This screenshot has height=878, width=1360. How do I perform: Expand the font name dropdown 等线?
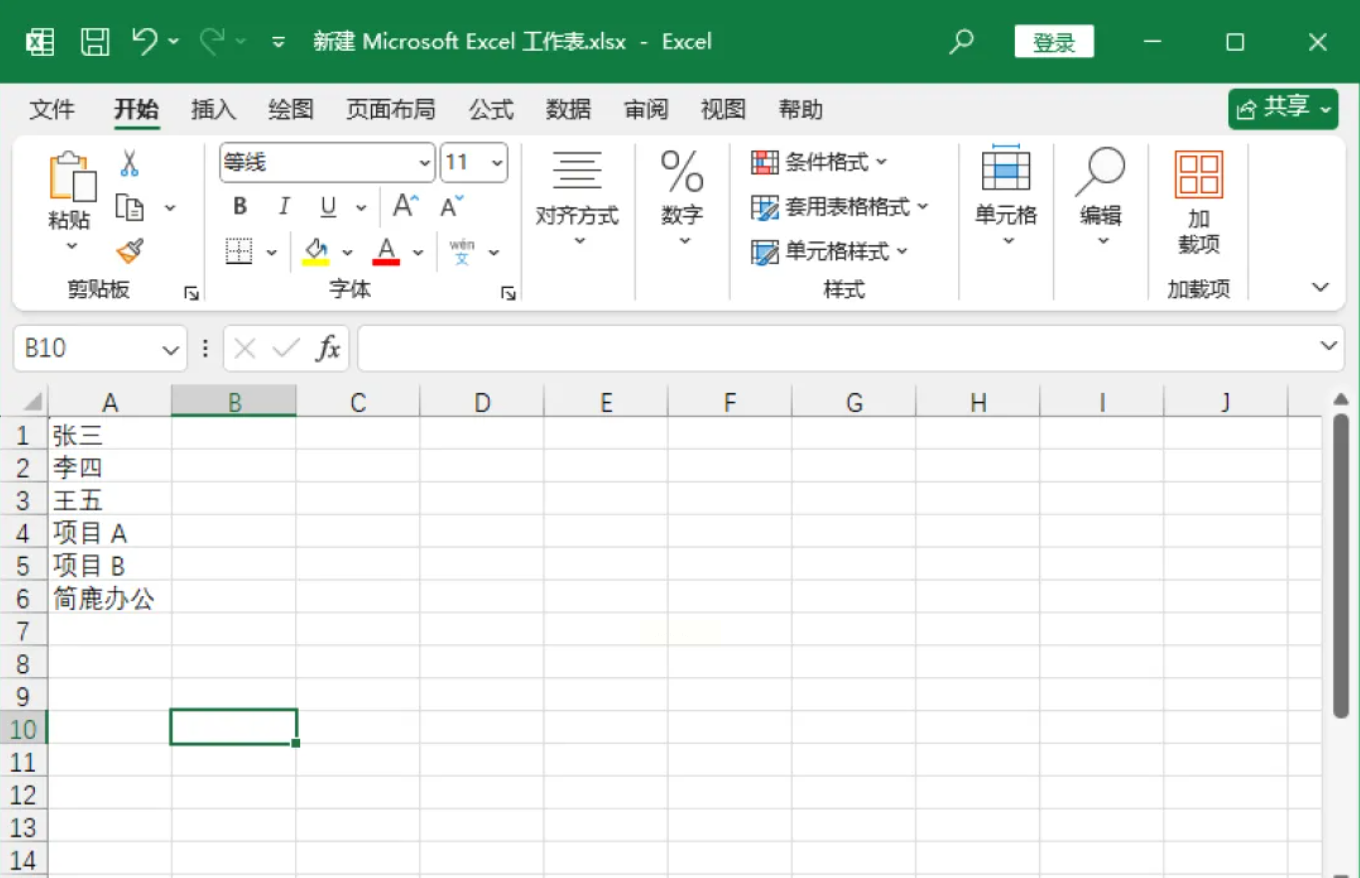point(424,163)
